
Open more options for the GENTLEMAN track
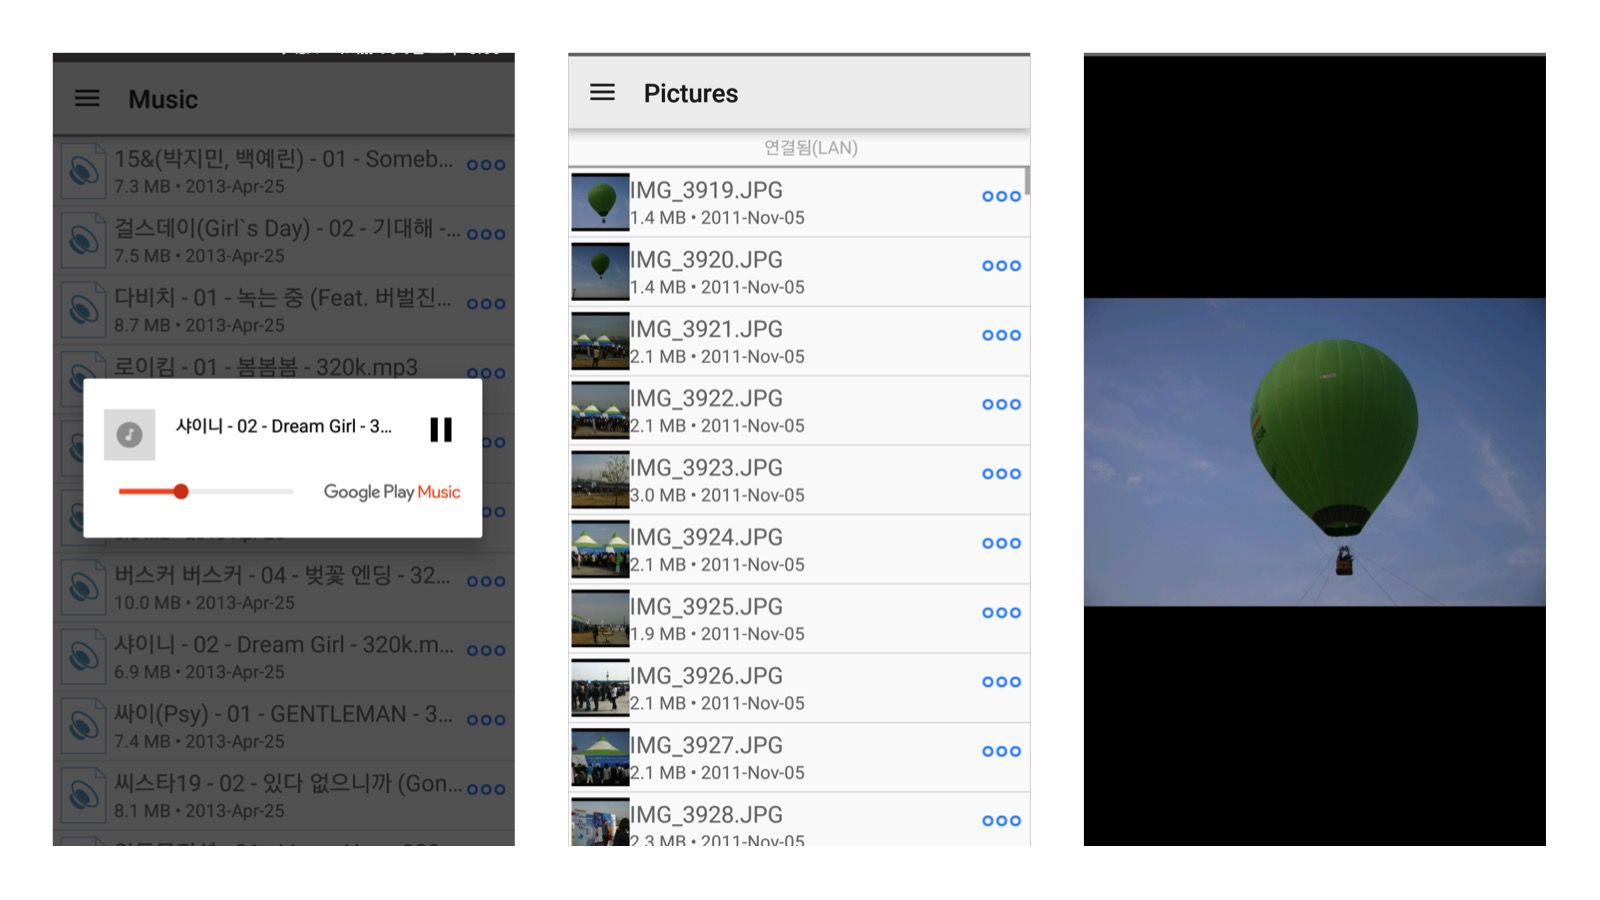point(486,720)
